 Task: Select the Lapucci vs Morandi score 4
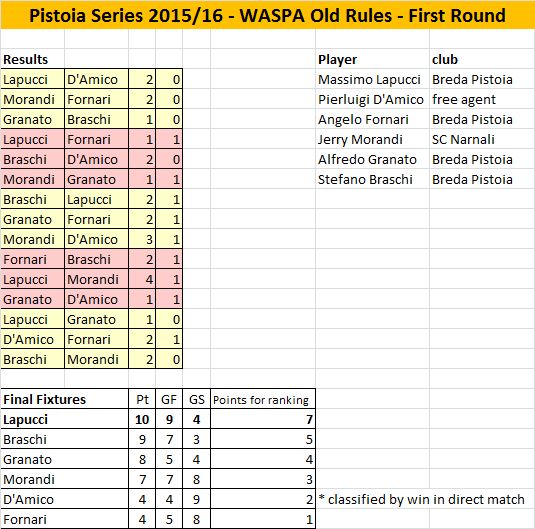(x=142, y=280)
